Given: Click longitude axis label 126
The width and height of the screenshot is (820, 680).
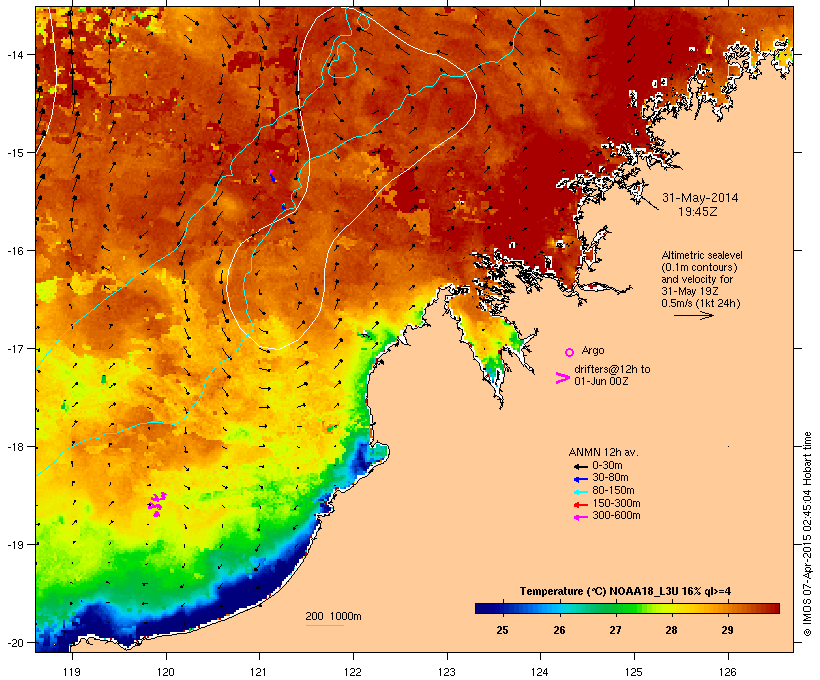Looking at the screenshot, I should click(727, 672).
